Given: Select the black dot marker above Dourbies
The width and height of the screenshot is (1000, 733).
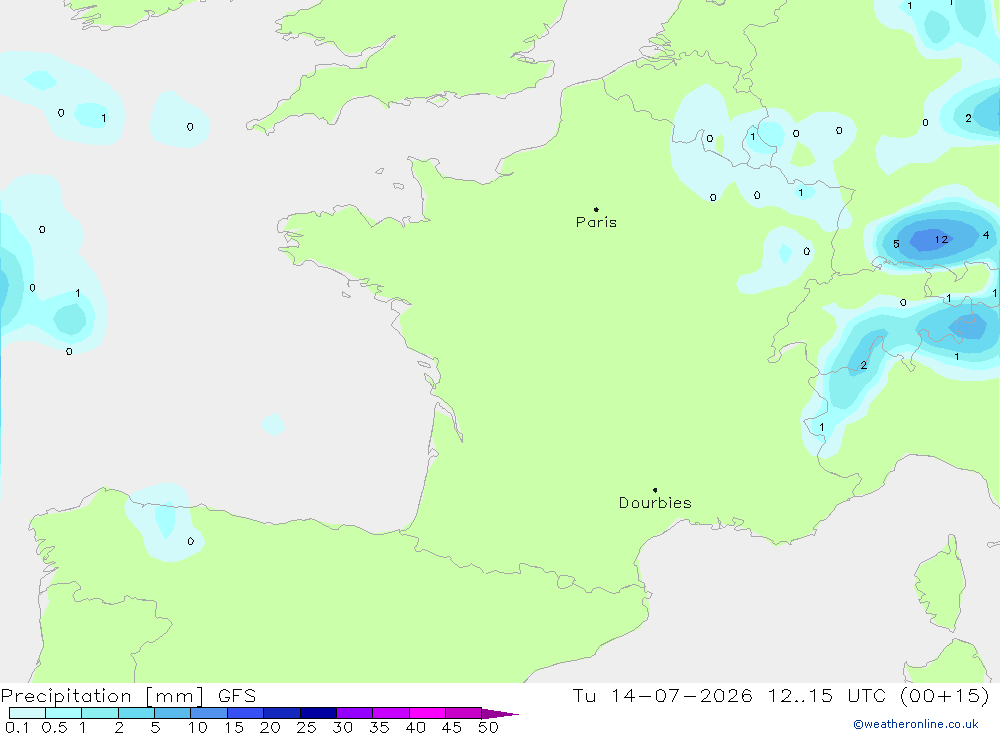Looking at the screenshot, I should tap(655, 490).
